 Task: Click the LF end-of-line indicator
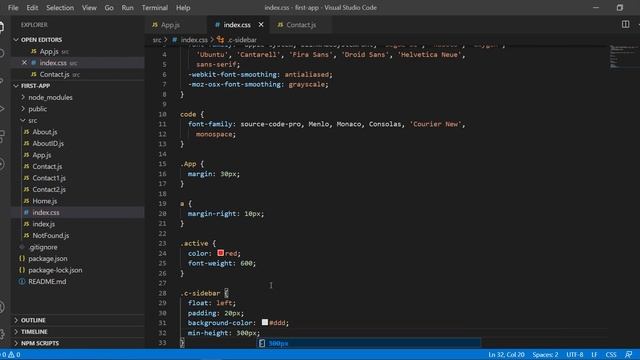click(594, 355)
